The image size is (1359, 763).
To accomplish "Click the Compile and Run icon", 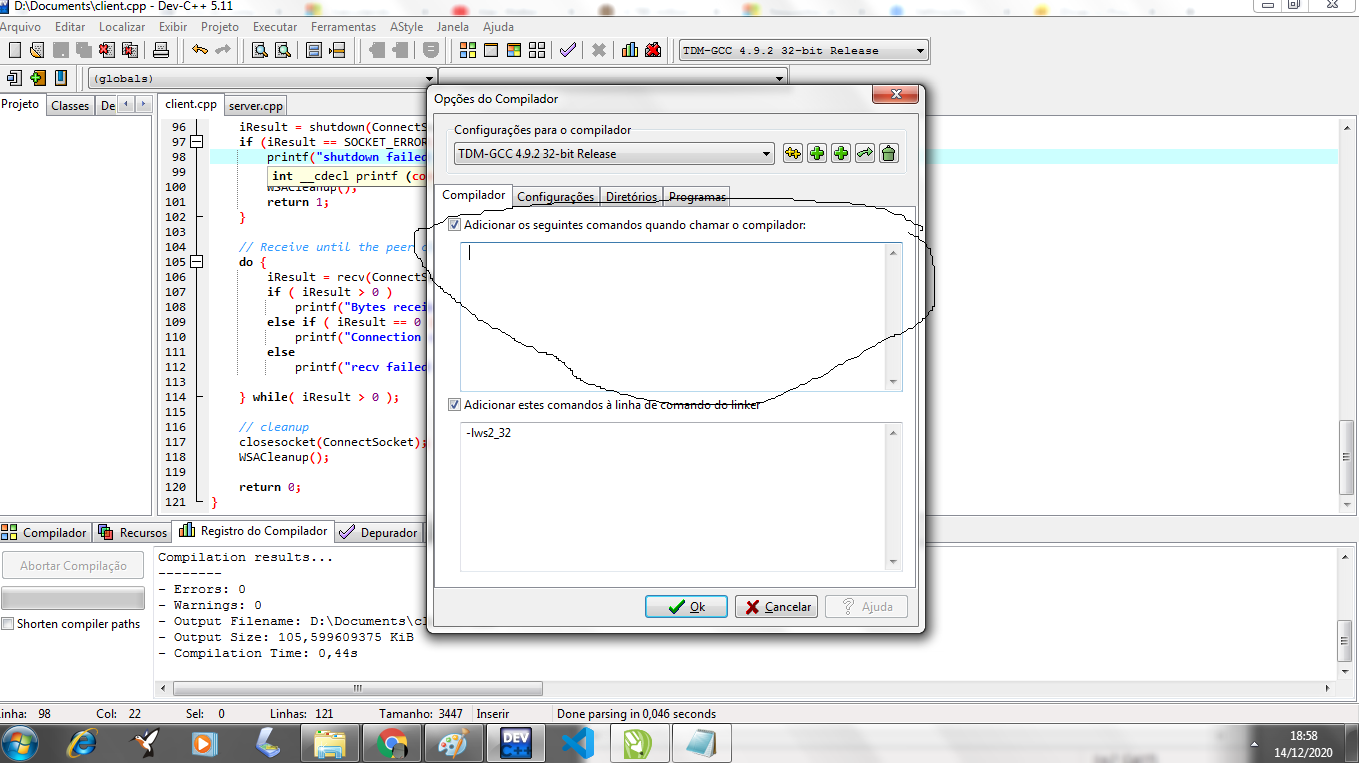I will [x=514, y=50].
